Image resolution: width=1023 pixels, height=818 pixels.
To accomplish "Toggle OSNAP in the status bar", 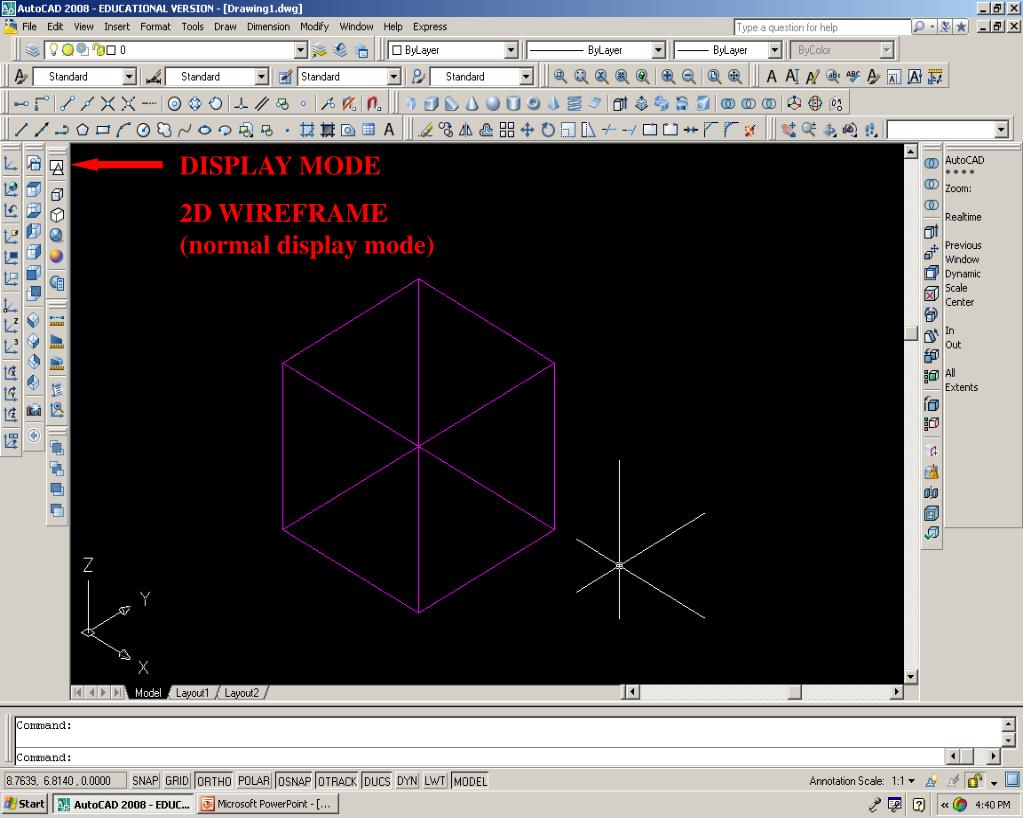I will [295, 781].
